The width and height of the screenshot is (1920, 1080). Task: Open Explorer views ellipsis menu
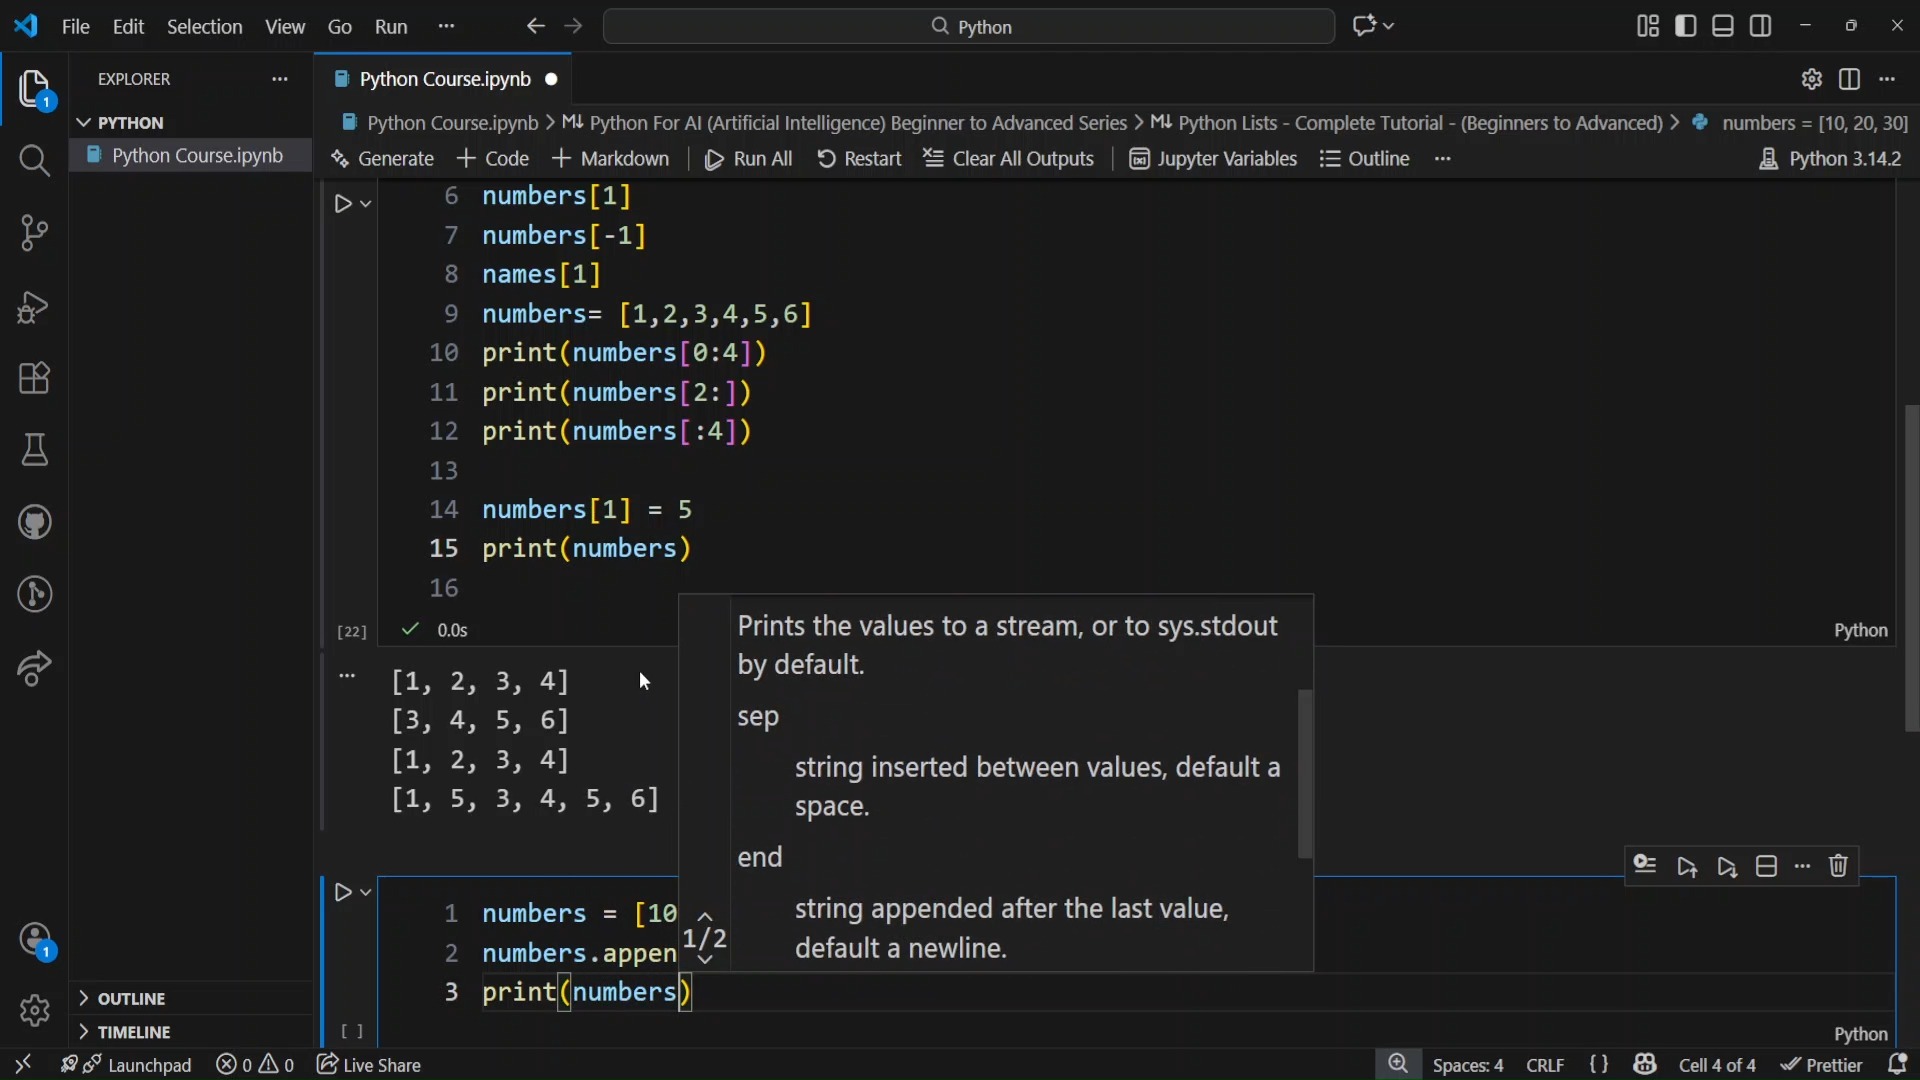(281, 80)
